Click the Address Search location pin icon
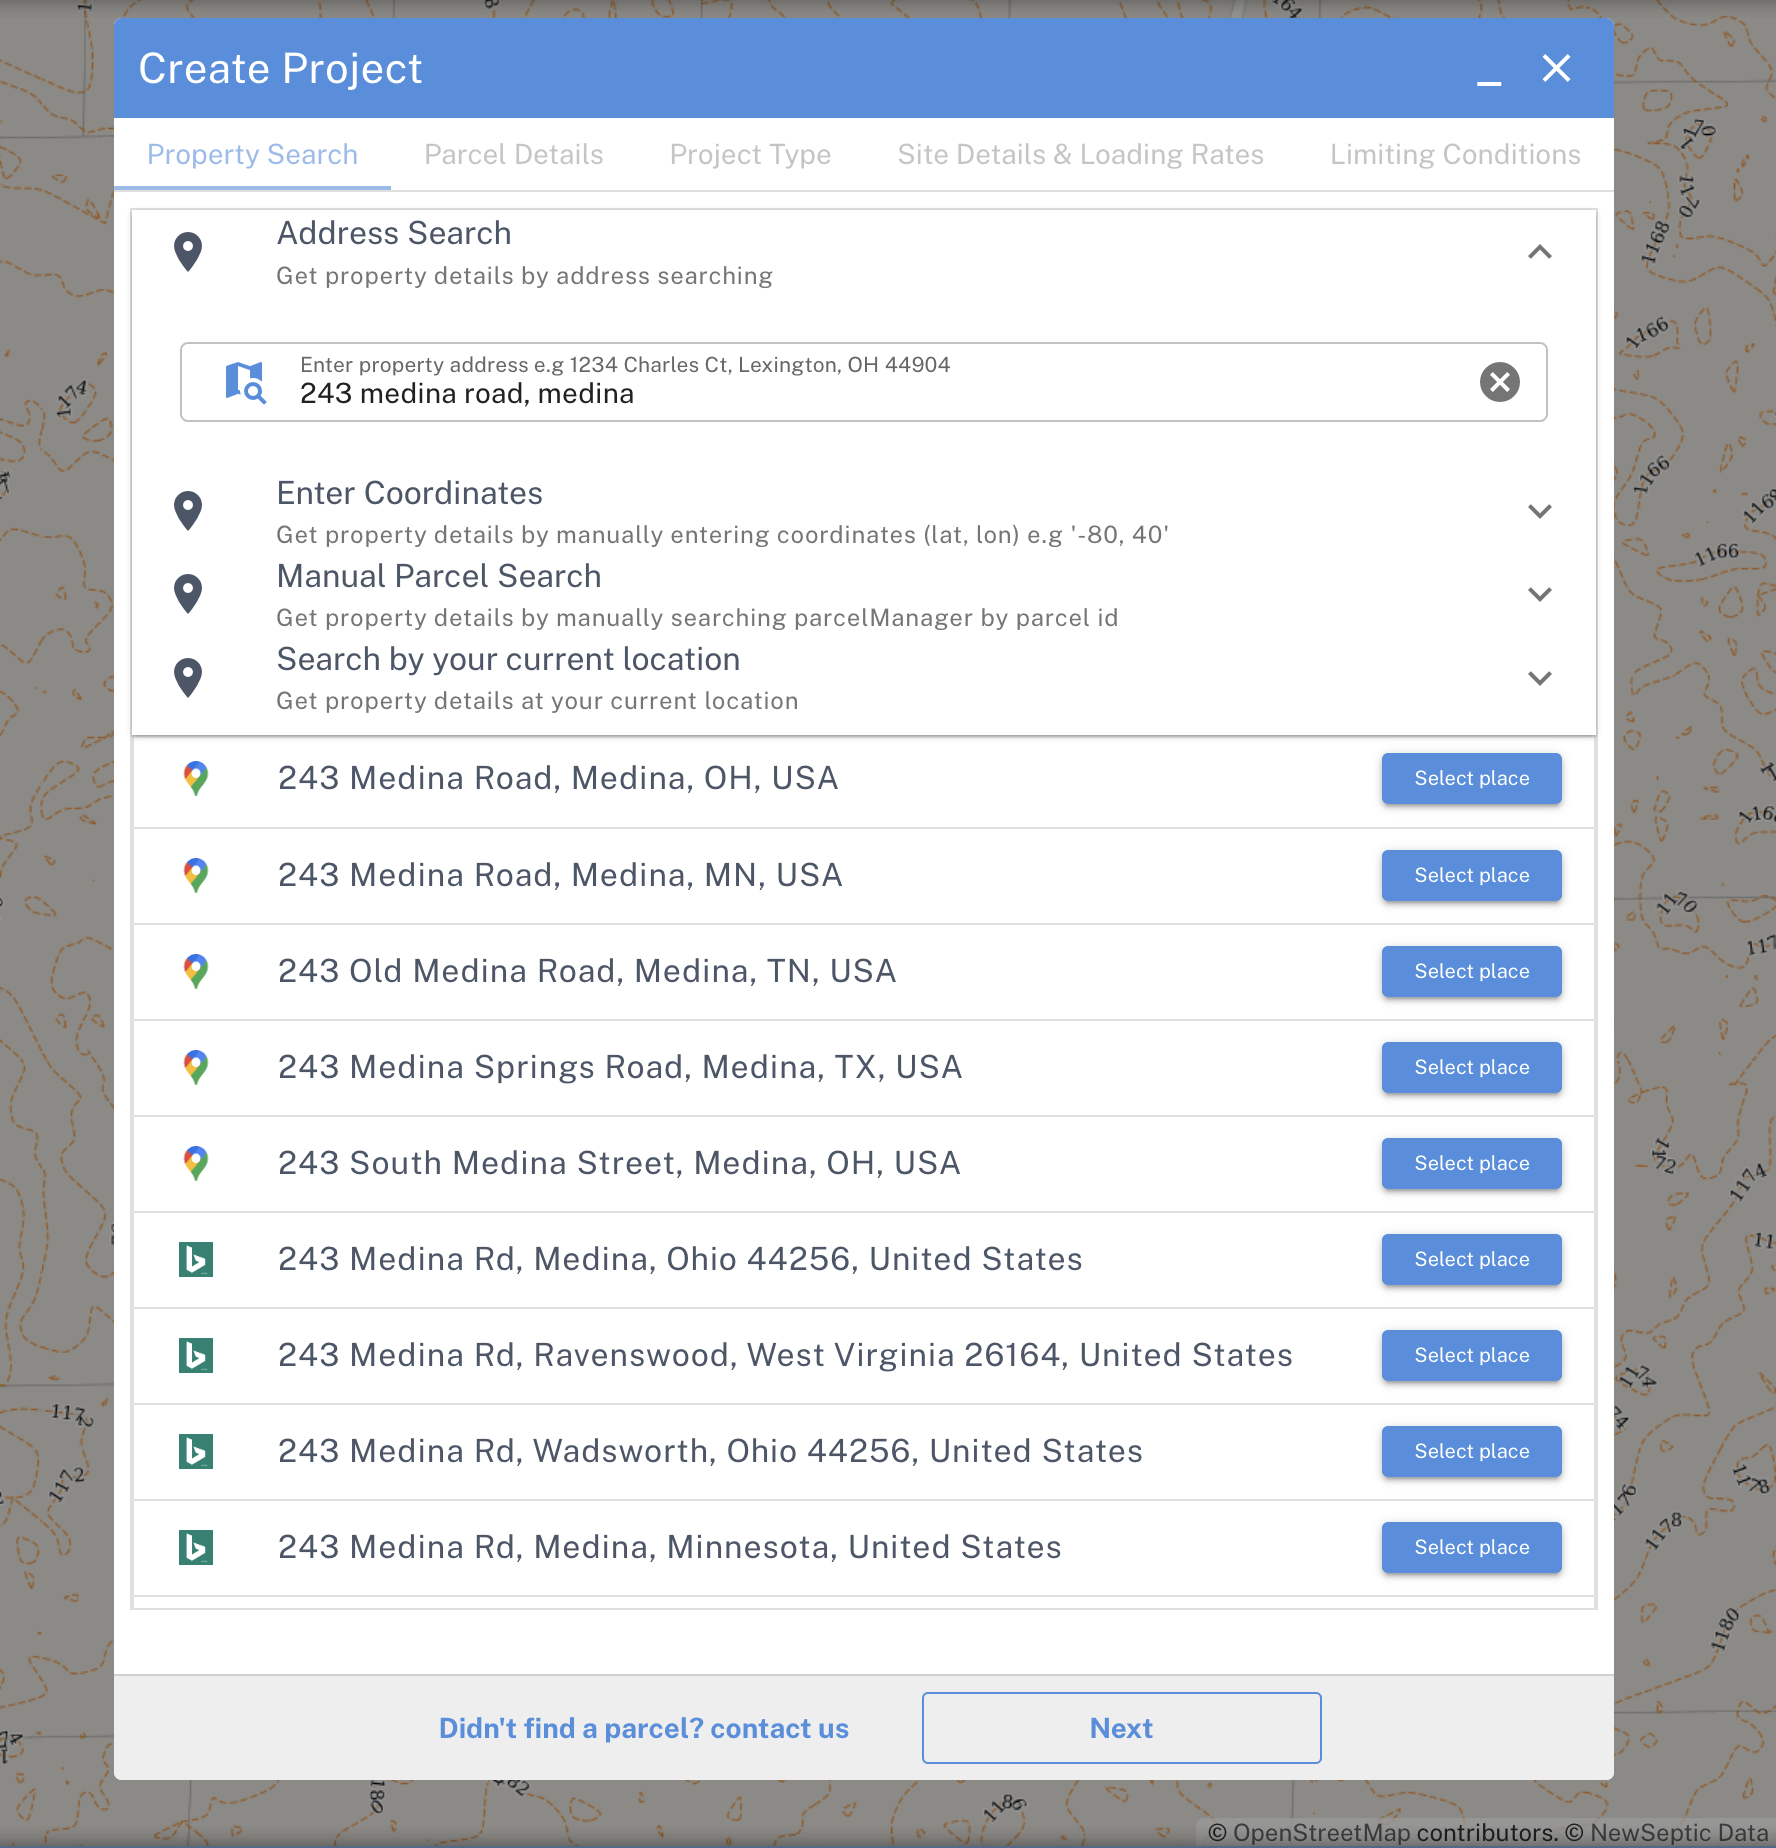This screenshot has width=1776, height=1848. click(188, 252)
